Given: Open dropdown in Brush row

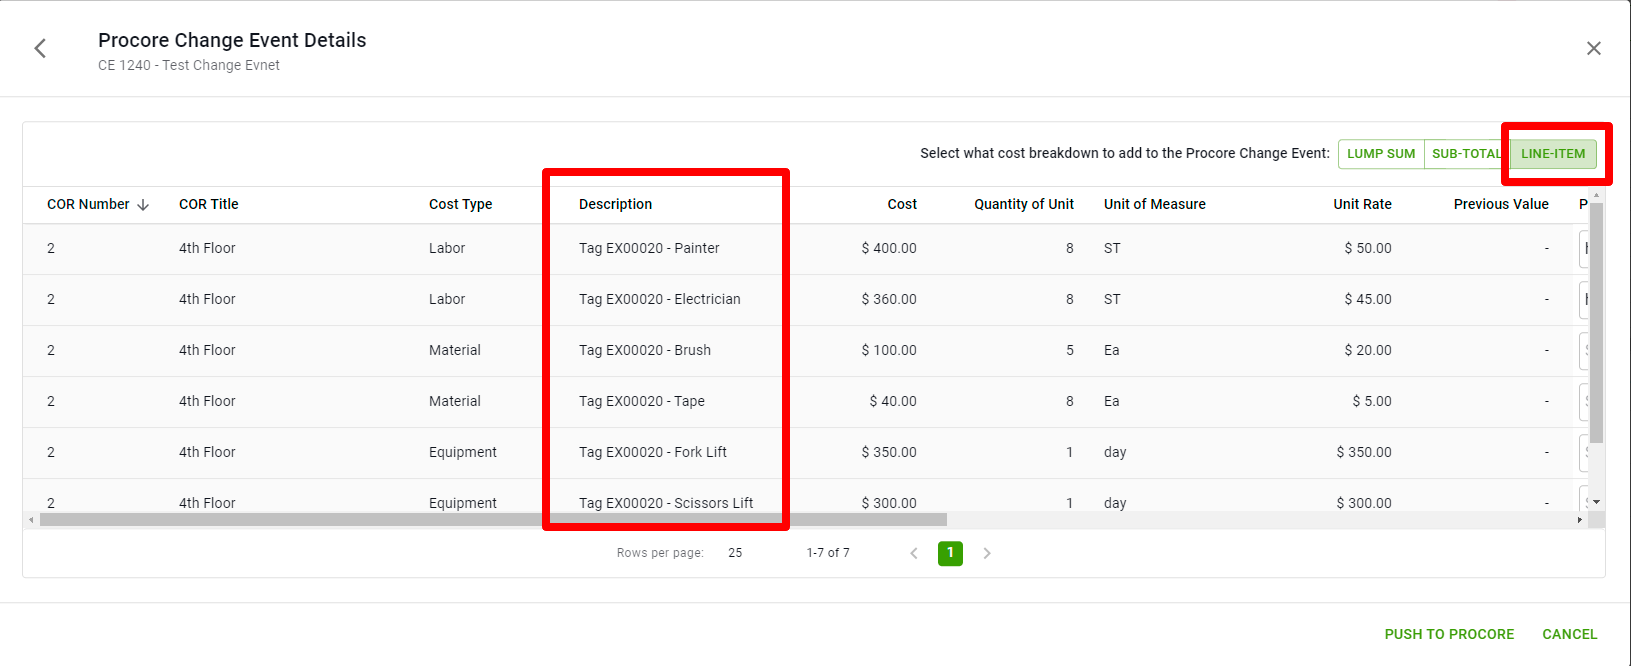Looking at the screenshot, I should pyautogui.click(x=1583, y=351).
